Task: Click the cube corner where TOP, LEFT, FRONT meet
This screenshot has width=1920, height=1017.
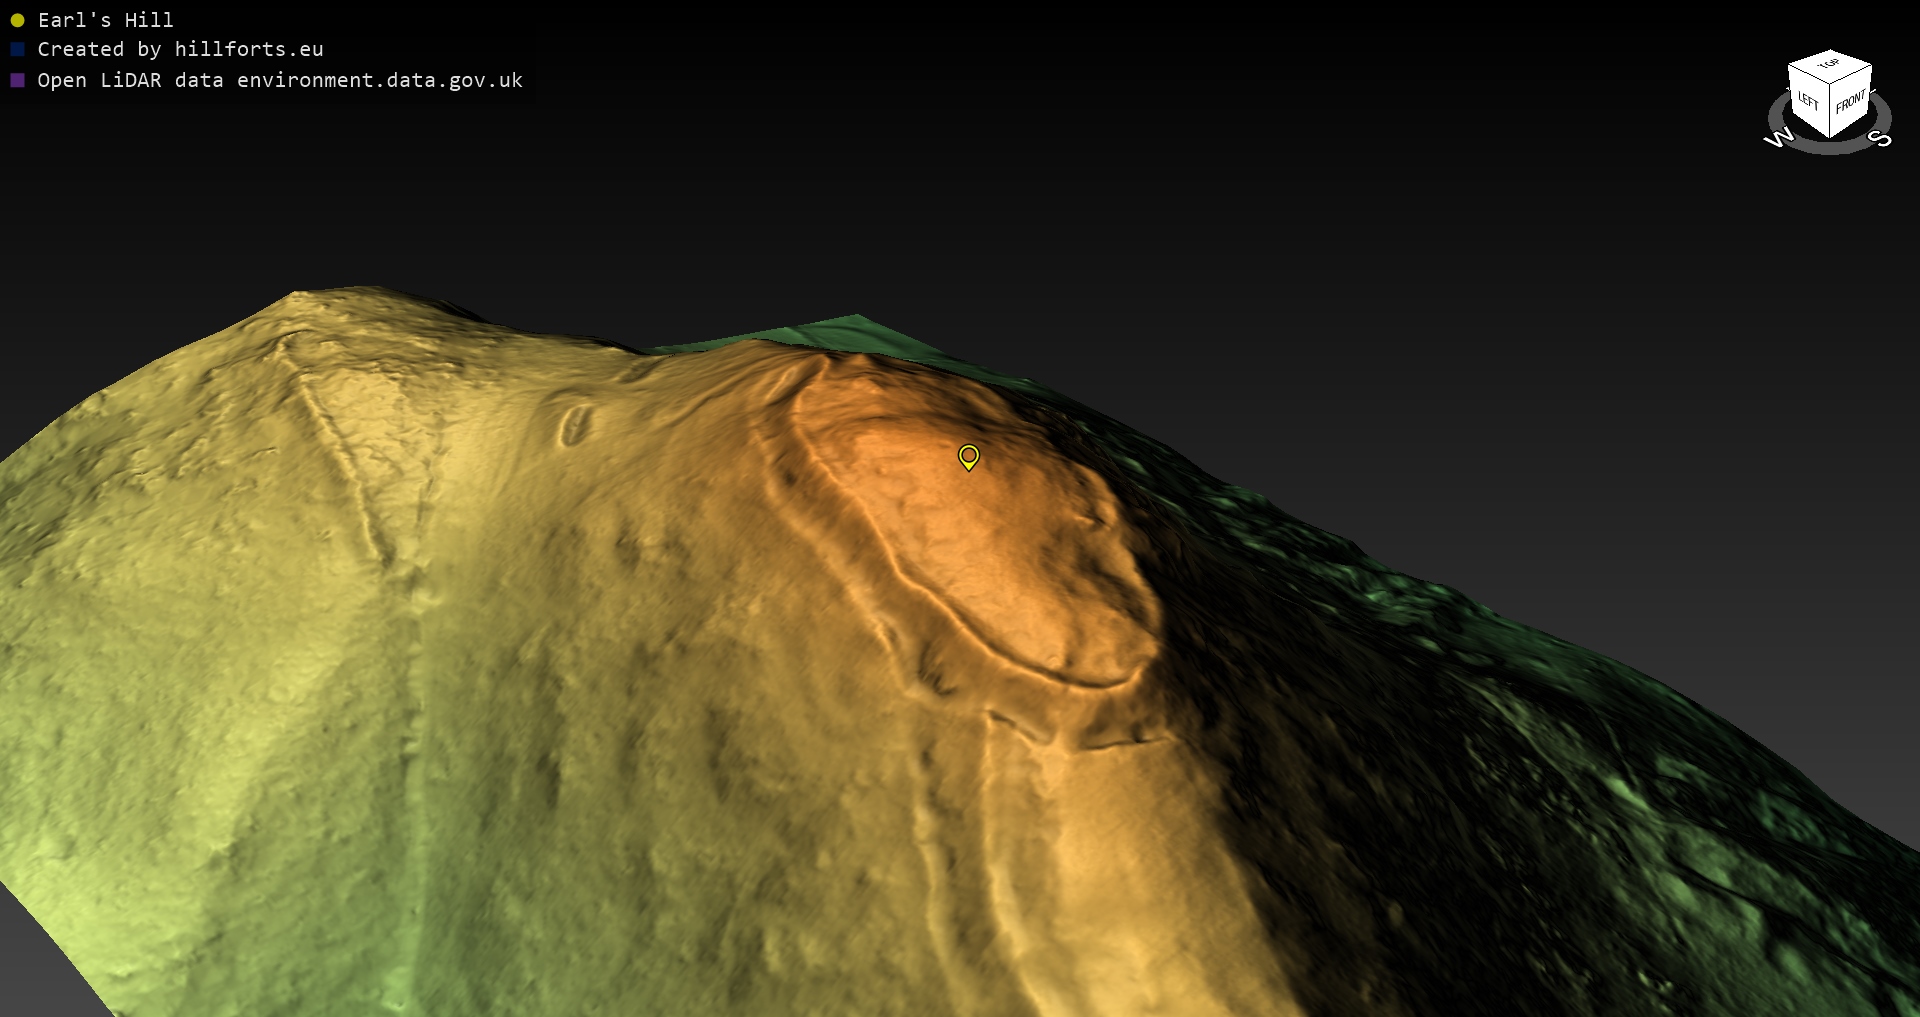Action: 1831,86
